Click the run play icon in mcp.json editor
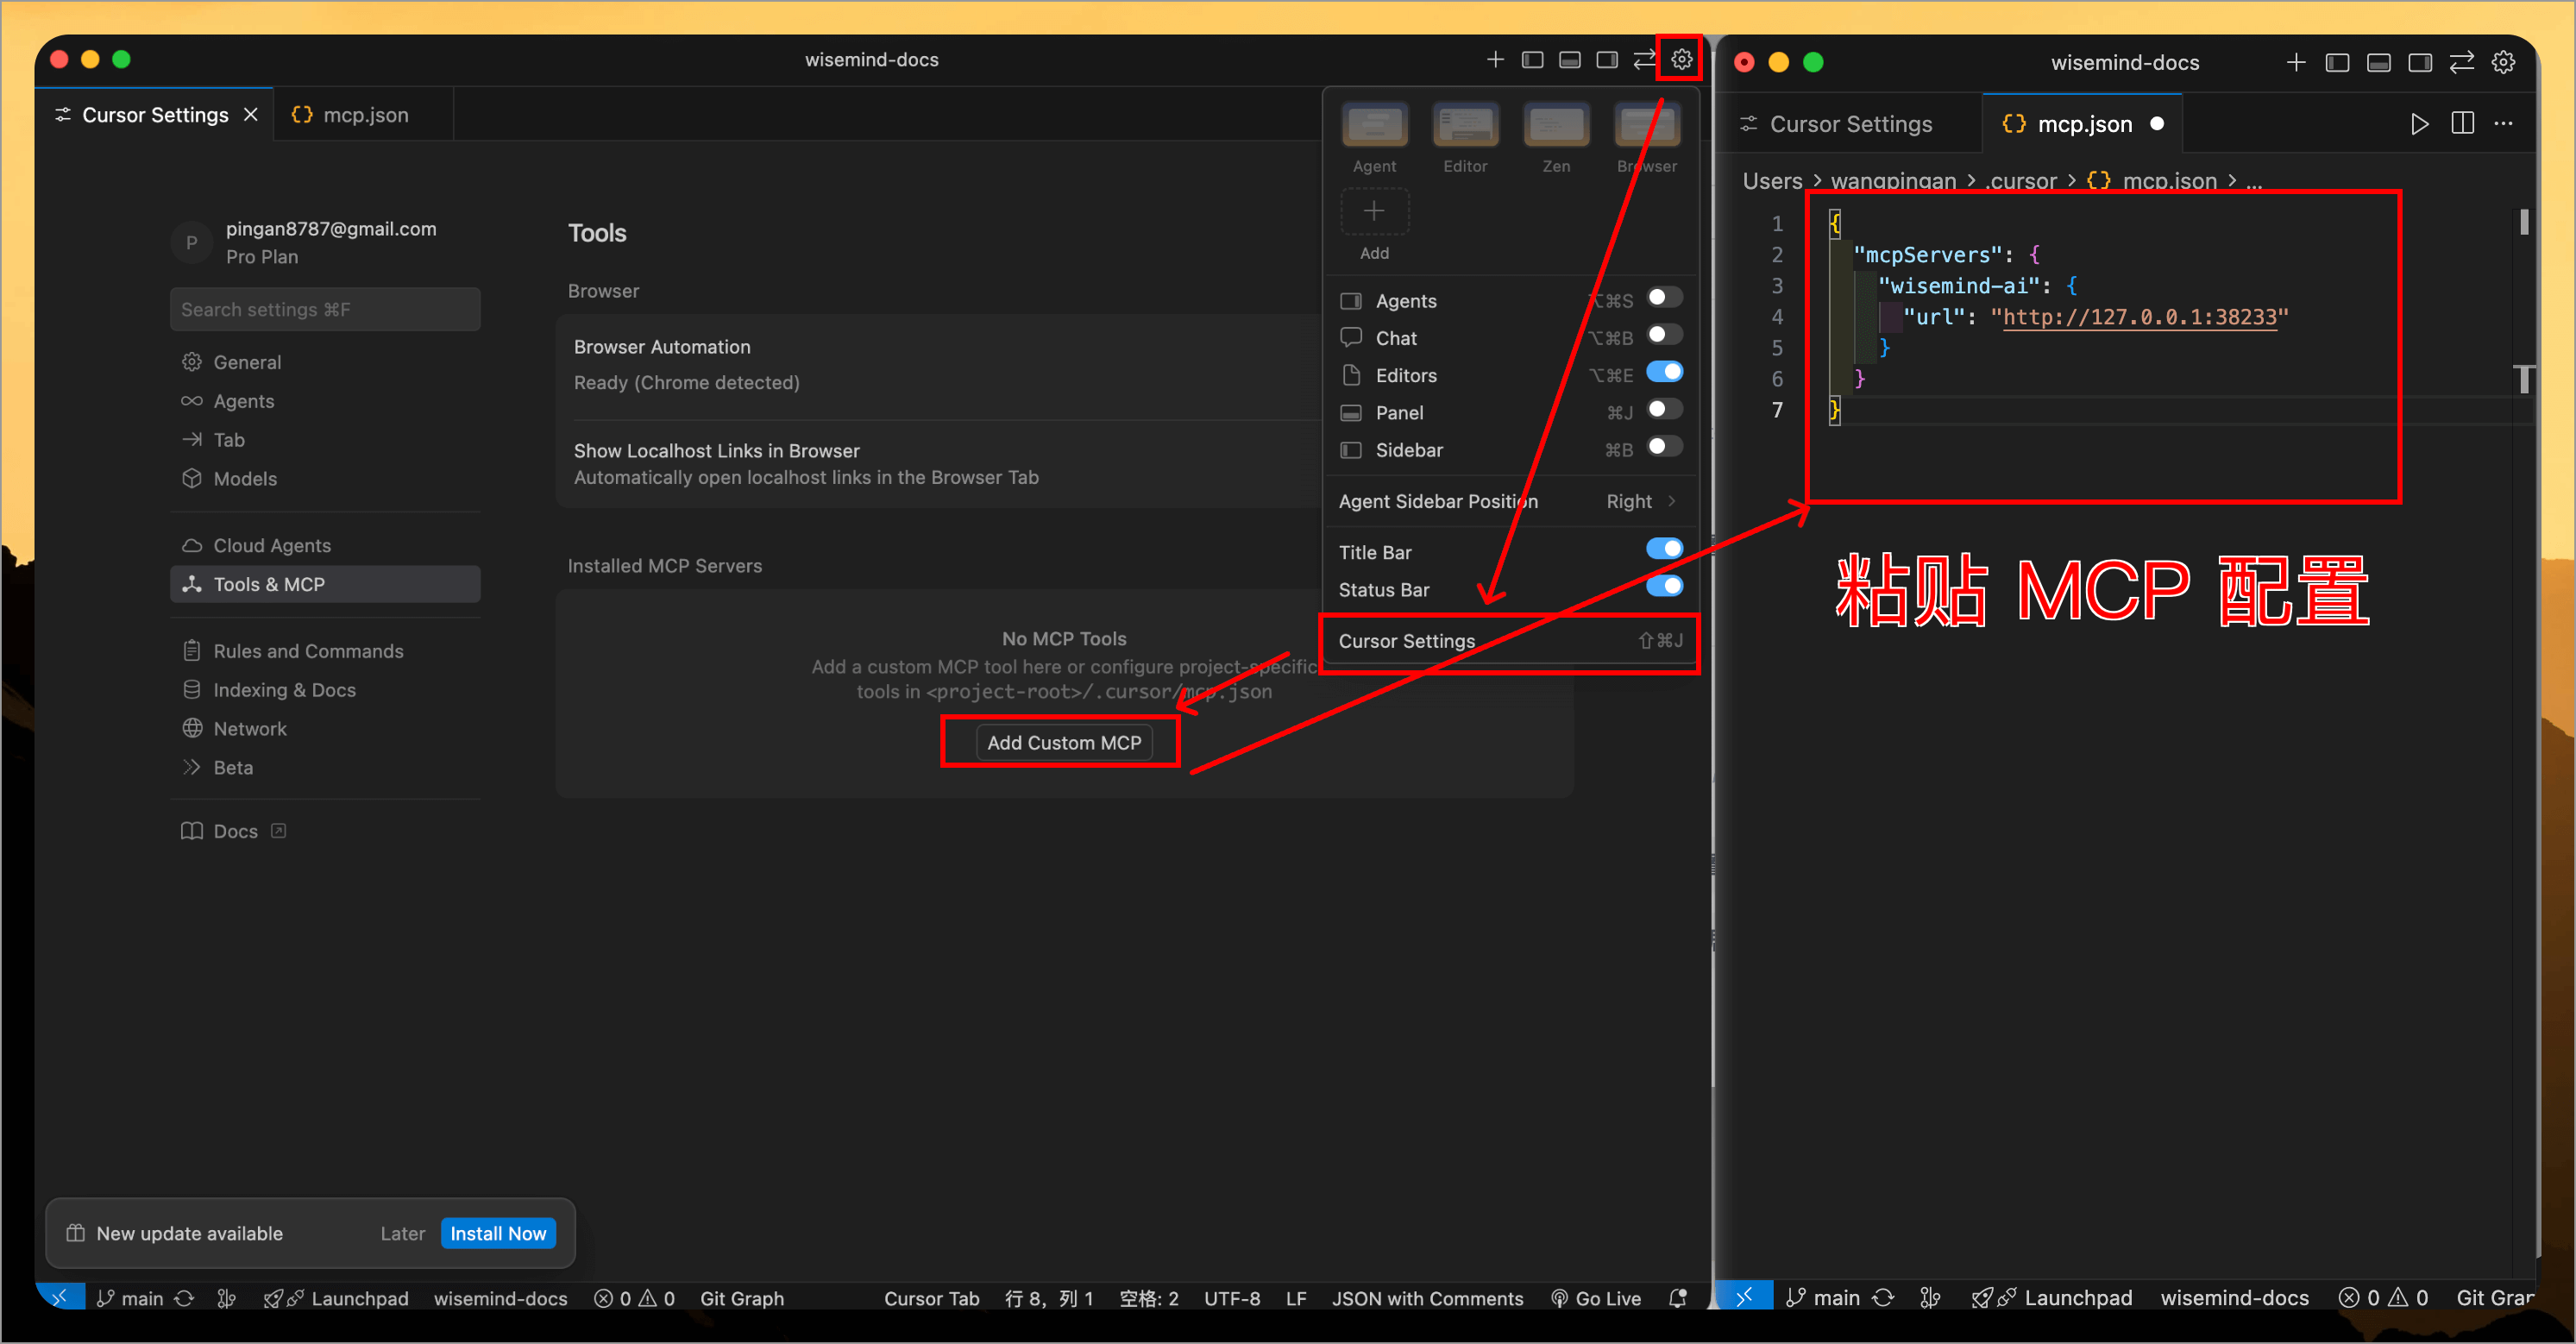 pyautogui.click(x=2419, y=124)
